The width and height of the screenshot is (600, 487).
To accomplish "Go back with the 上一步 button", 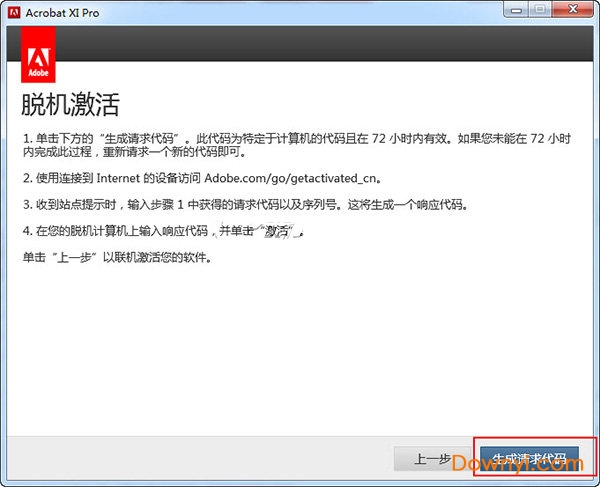I will 432,460.
